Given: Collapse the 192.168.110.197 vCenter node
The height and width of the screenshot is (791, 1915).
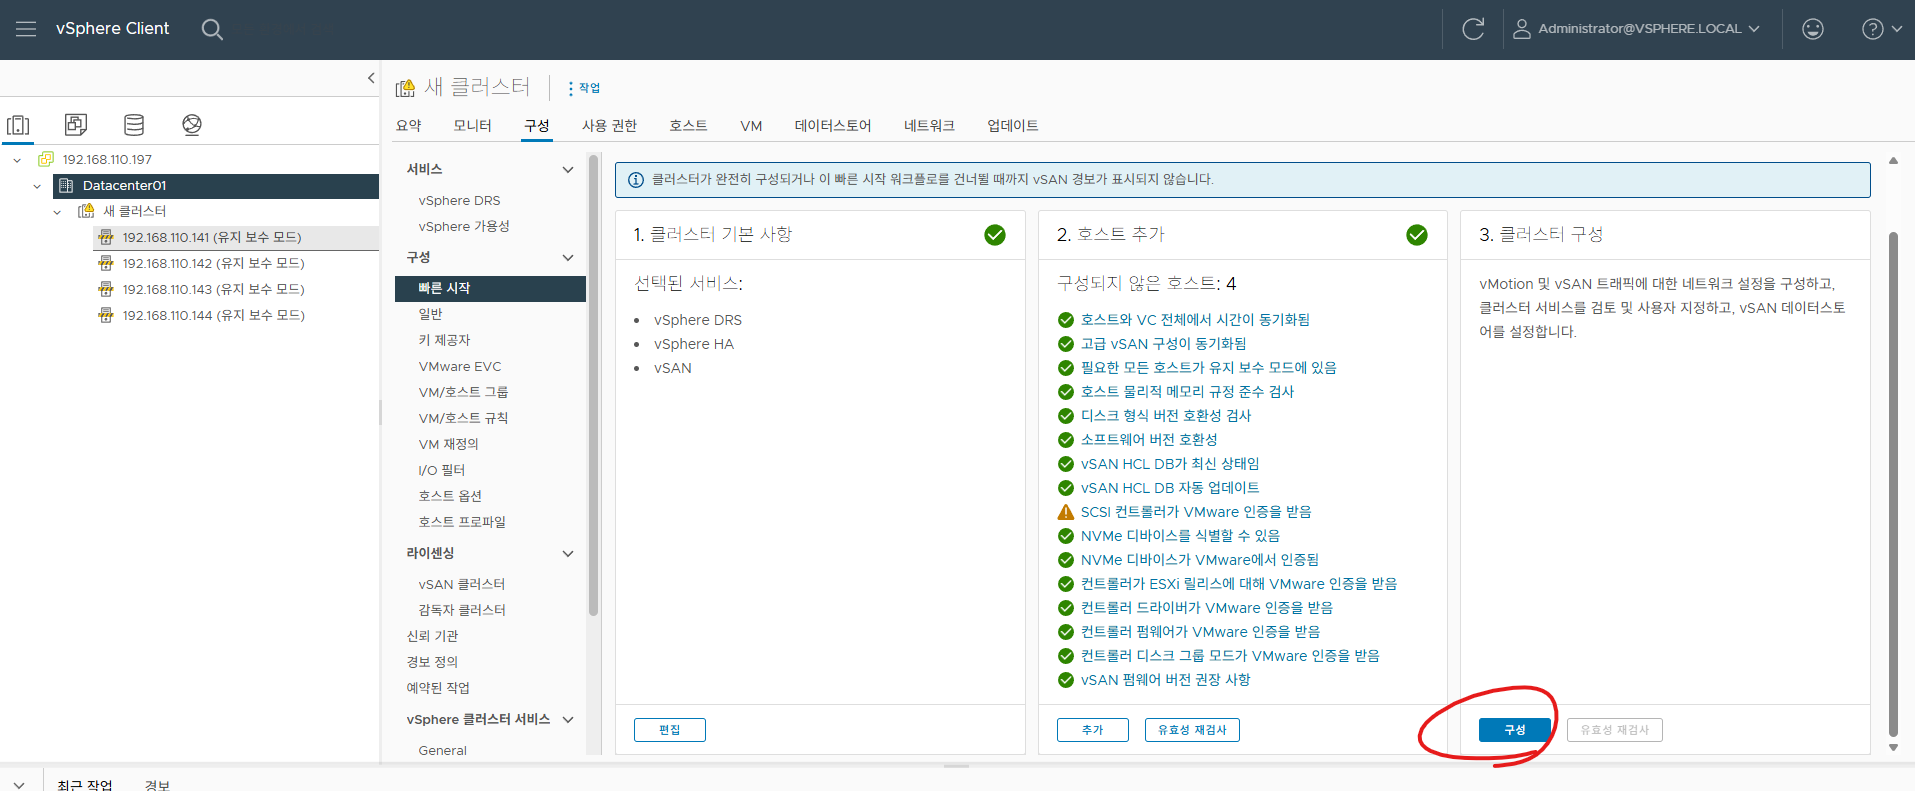Looking at the screenshot, I should point(17,160).
